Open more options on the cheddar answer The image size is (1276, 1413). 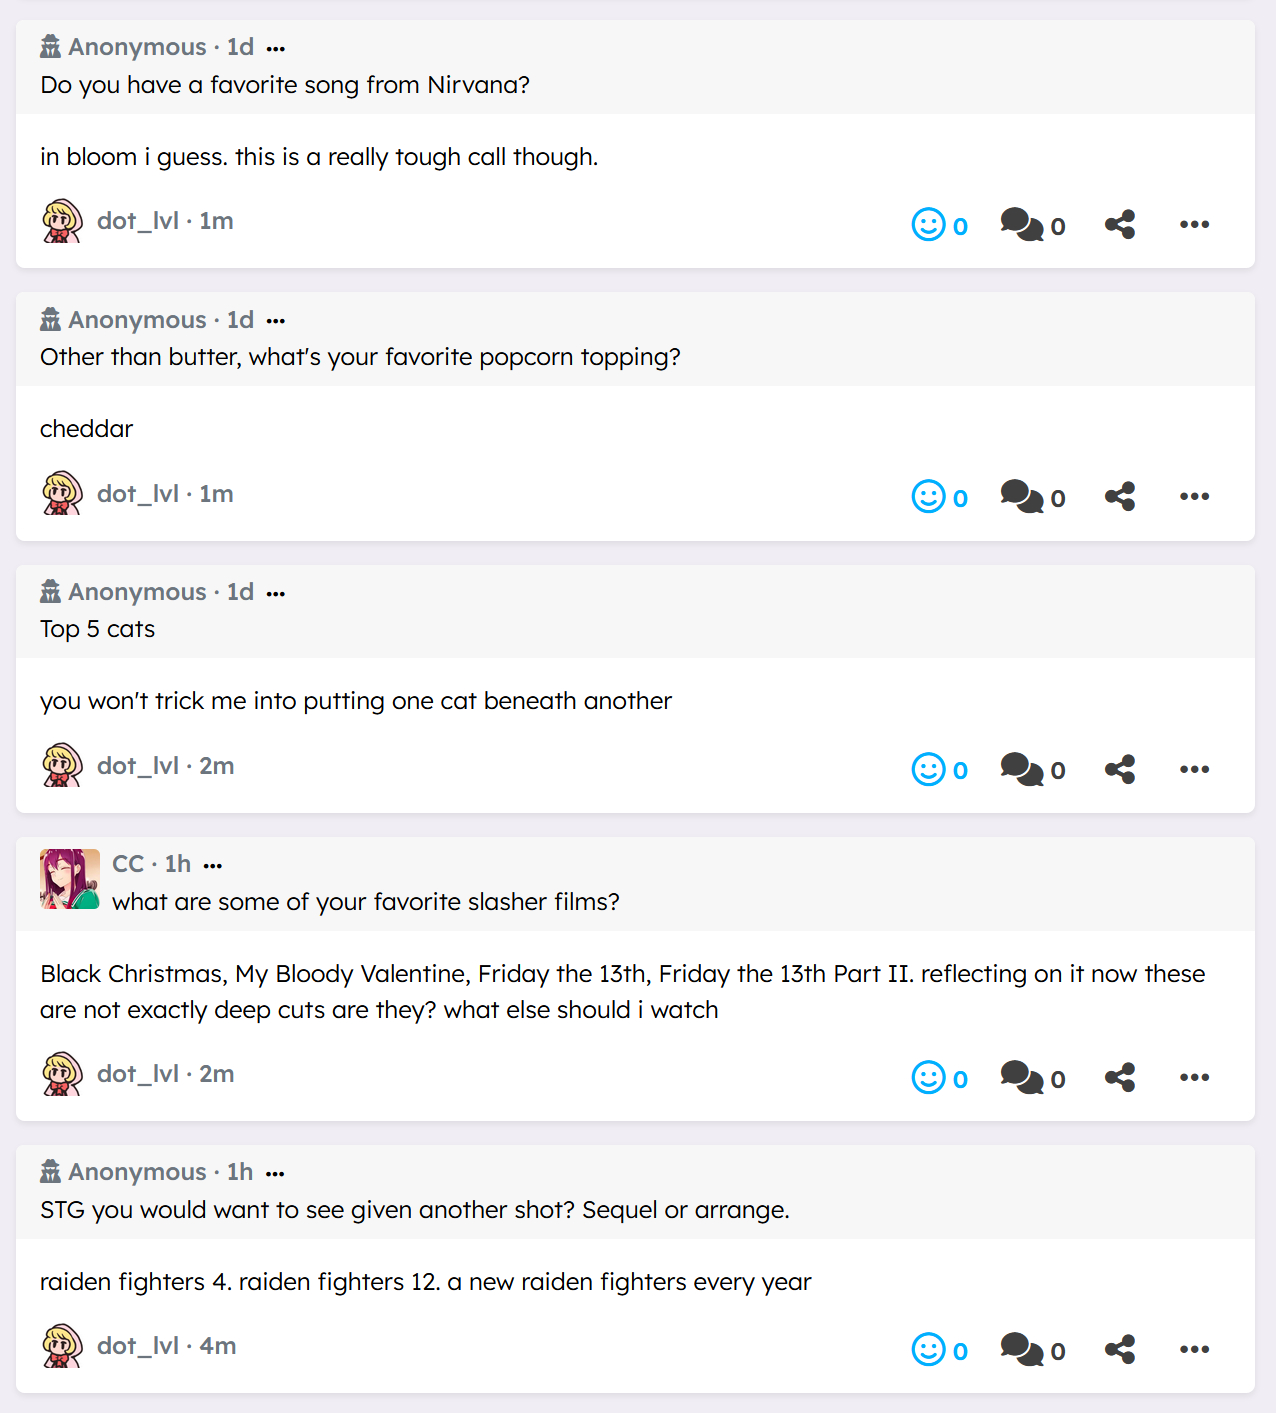coord(1194,496)
